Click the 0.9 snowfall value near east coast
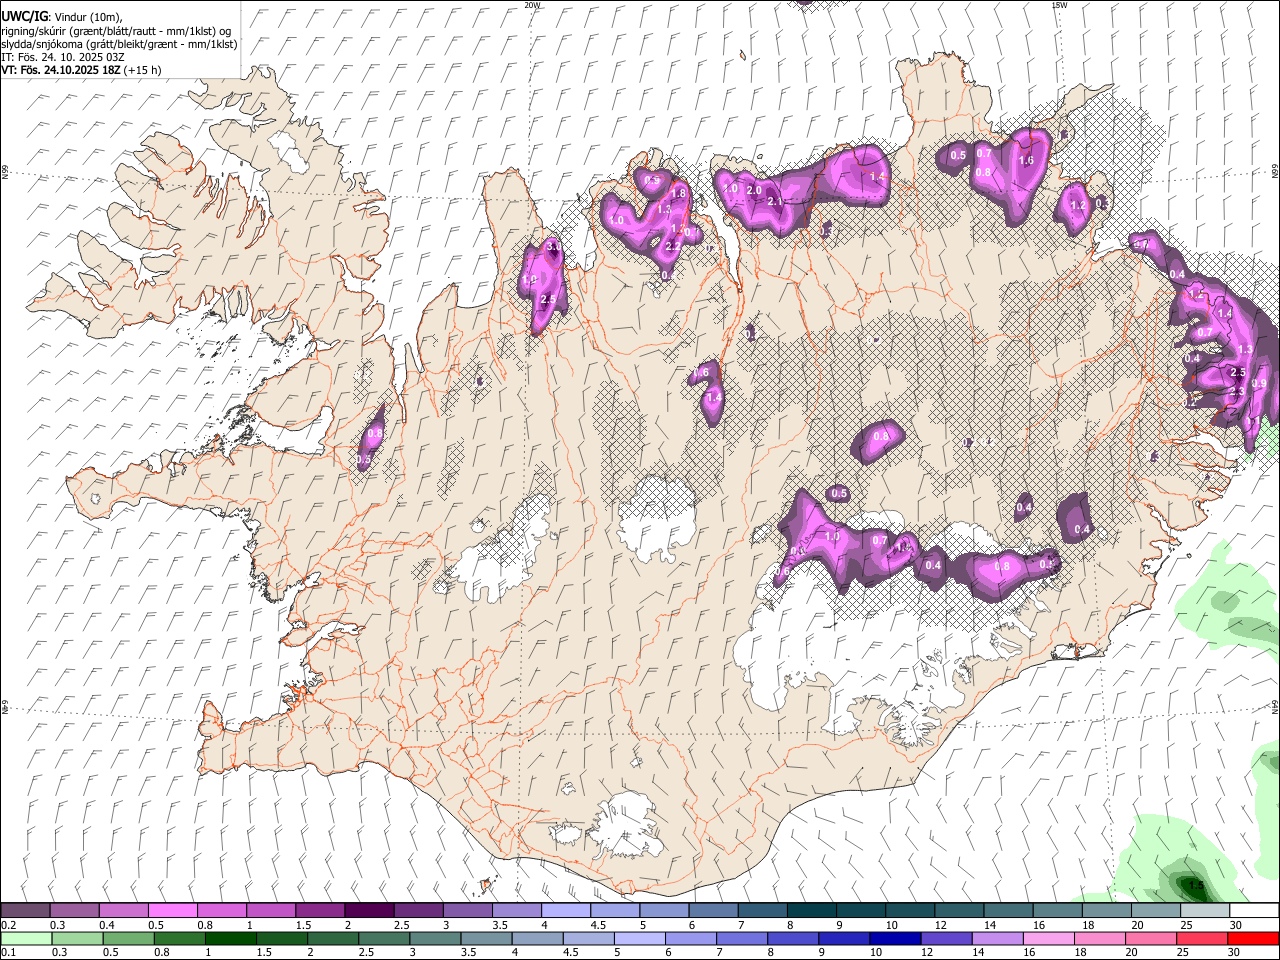The image size is (1280, 960). point(1259,384)
